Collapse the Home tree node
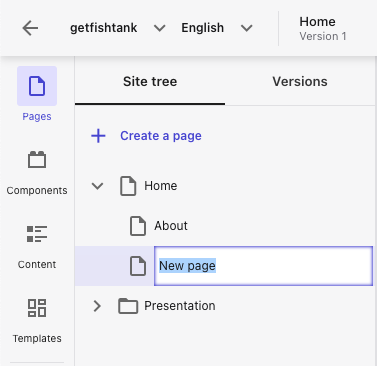 97,186
